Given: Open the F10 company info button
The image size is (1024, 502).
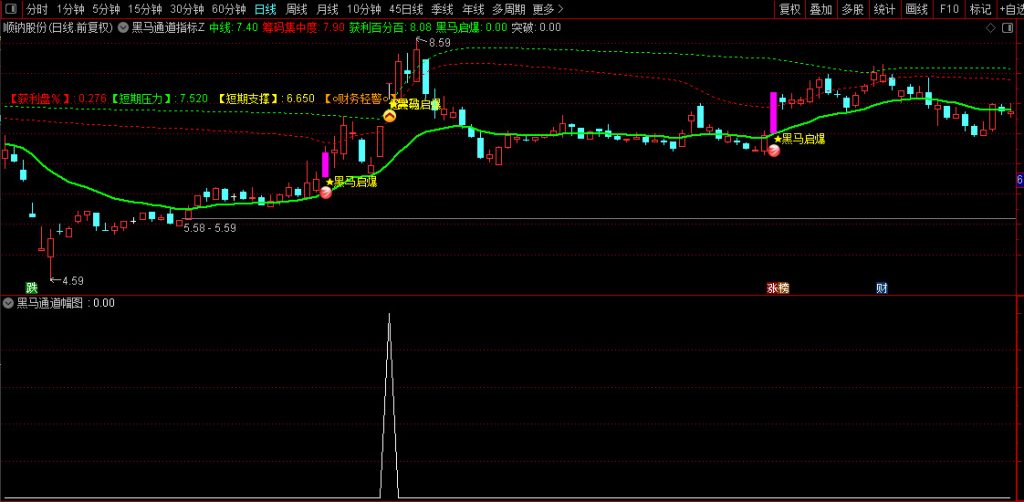Looking at the screenshot, I should [949, 9].
